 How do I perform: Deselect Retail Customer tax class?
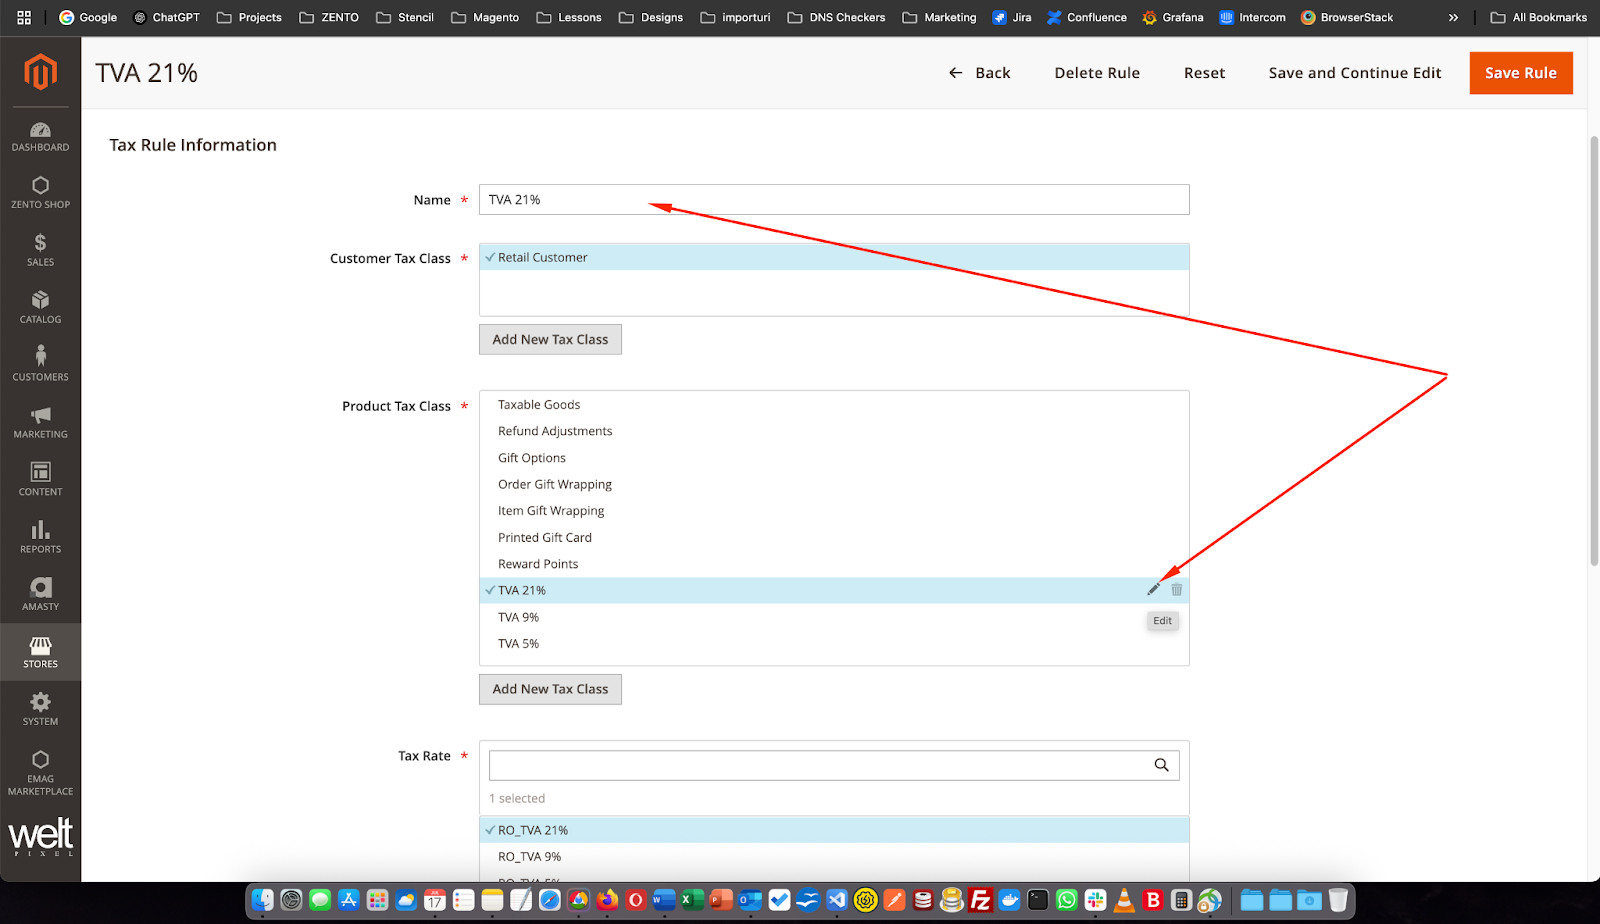(834, 257)
